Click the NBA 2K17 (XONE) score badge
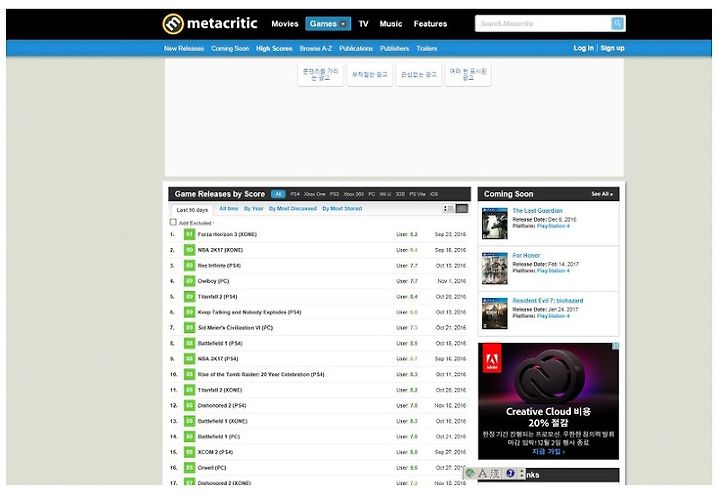The image size is (720, 498). [x=189, y=250]
